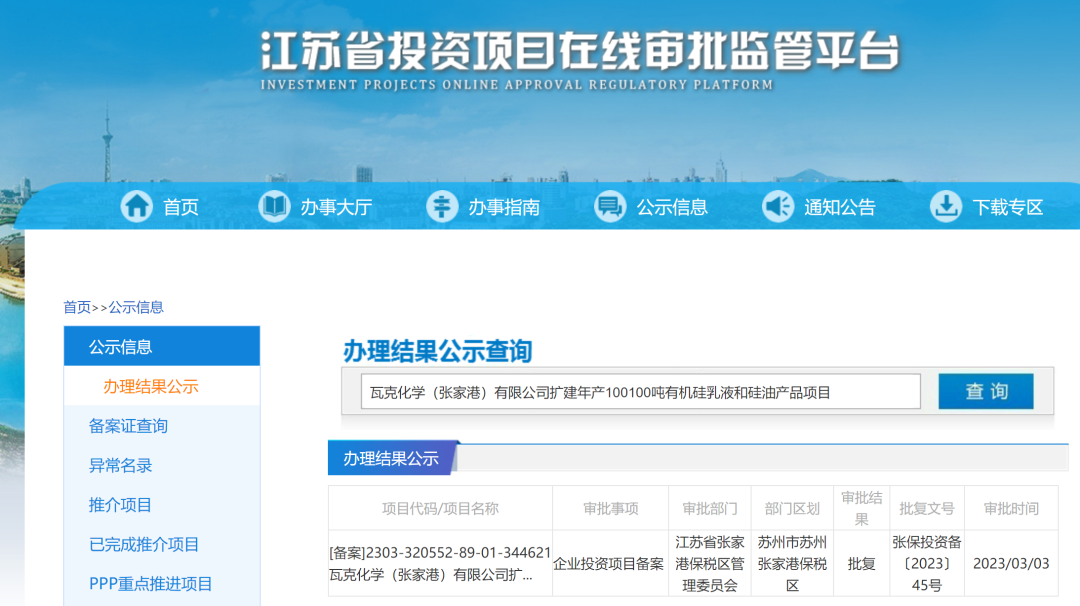This screenshot has height=606, width=1080.
Task: Click the download icon for 下载专区
Action: 946,207
